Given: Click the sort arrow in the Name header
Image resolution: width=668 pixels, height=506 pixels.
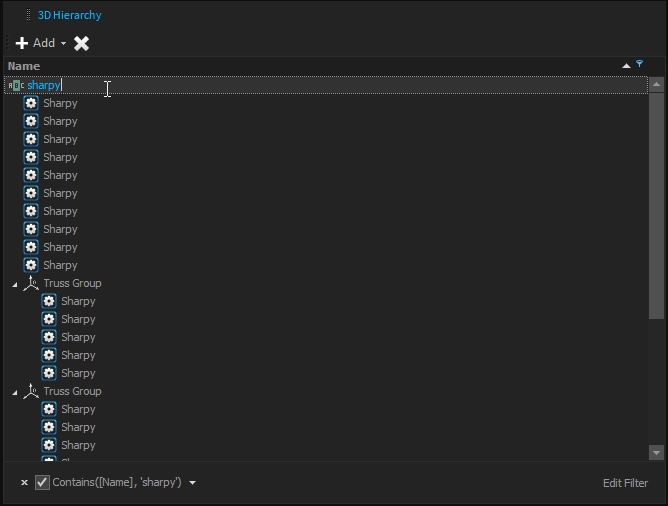Looking at the screenshot, I should point(626,66).
